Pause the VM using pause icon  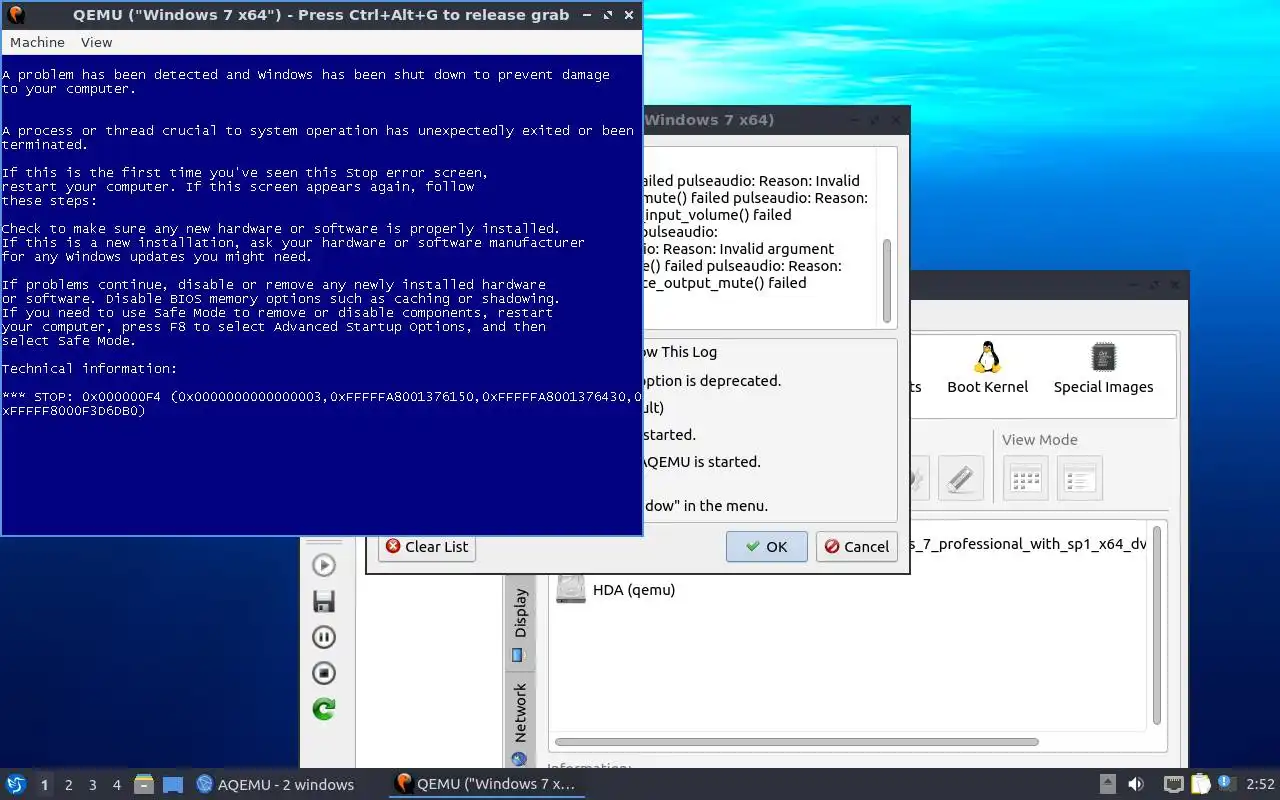click(x=324, y=637)
